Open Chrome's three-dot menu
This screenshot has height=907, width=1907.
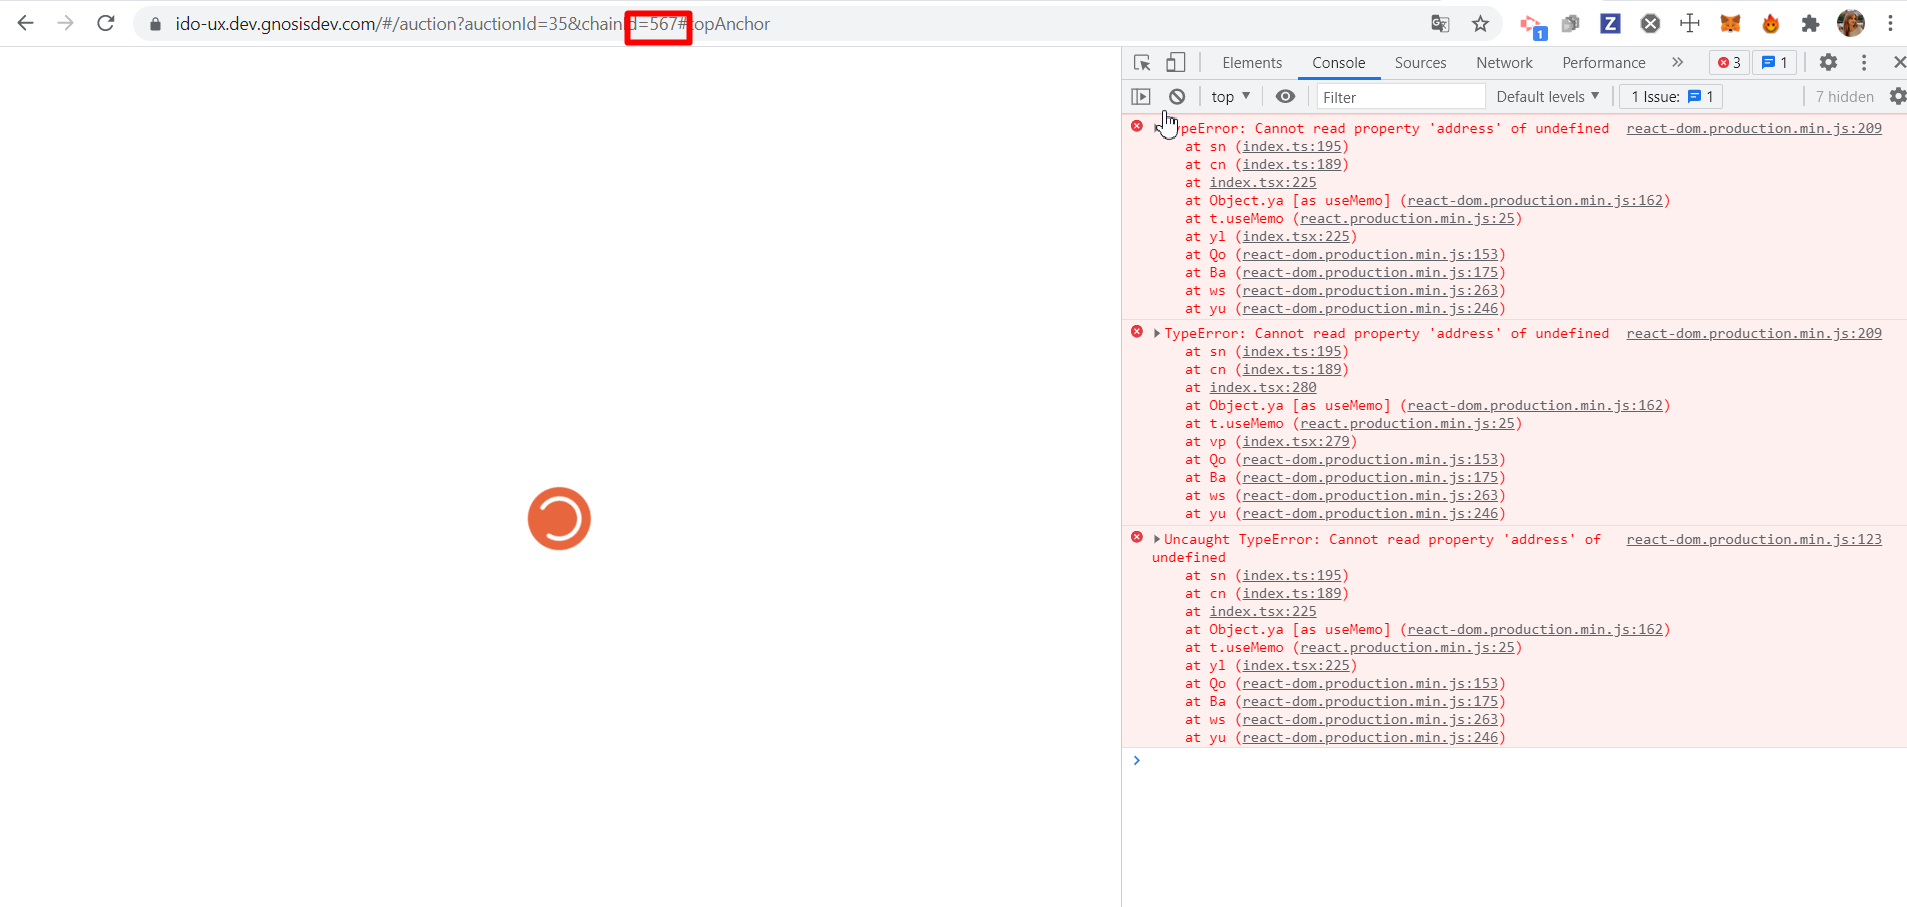[x=1890, y=23]
